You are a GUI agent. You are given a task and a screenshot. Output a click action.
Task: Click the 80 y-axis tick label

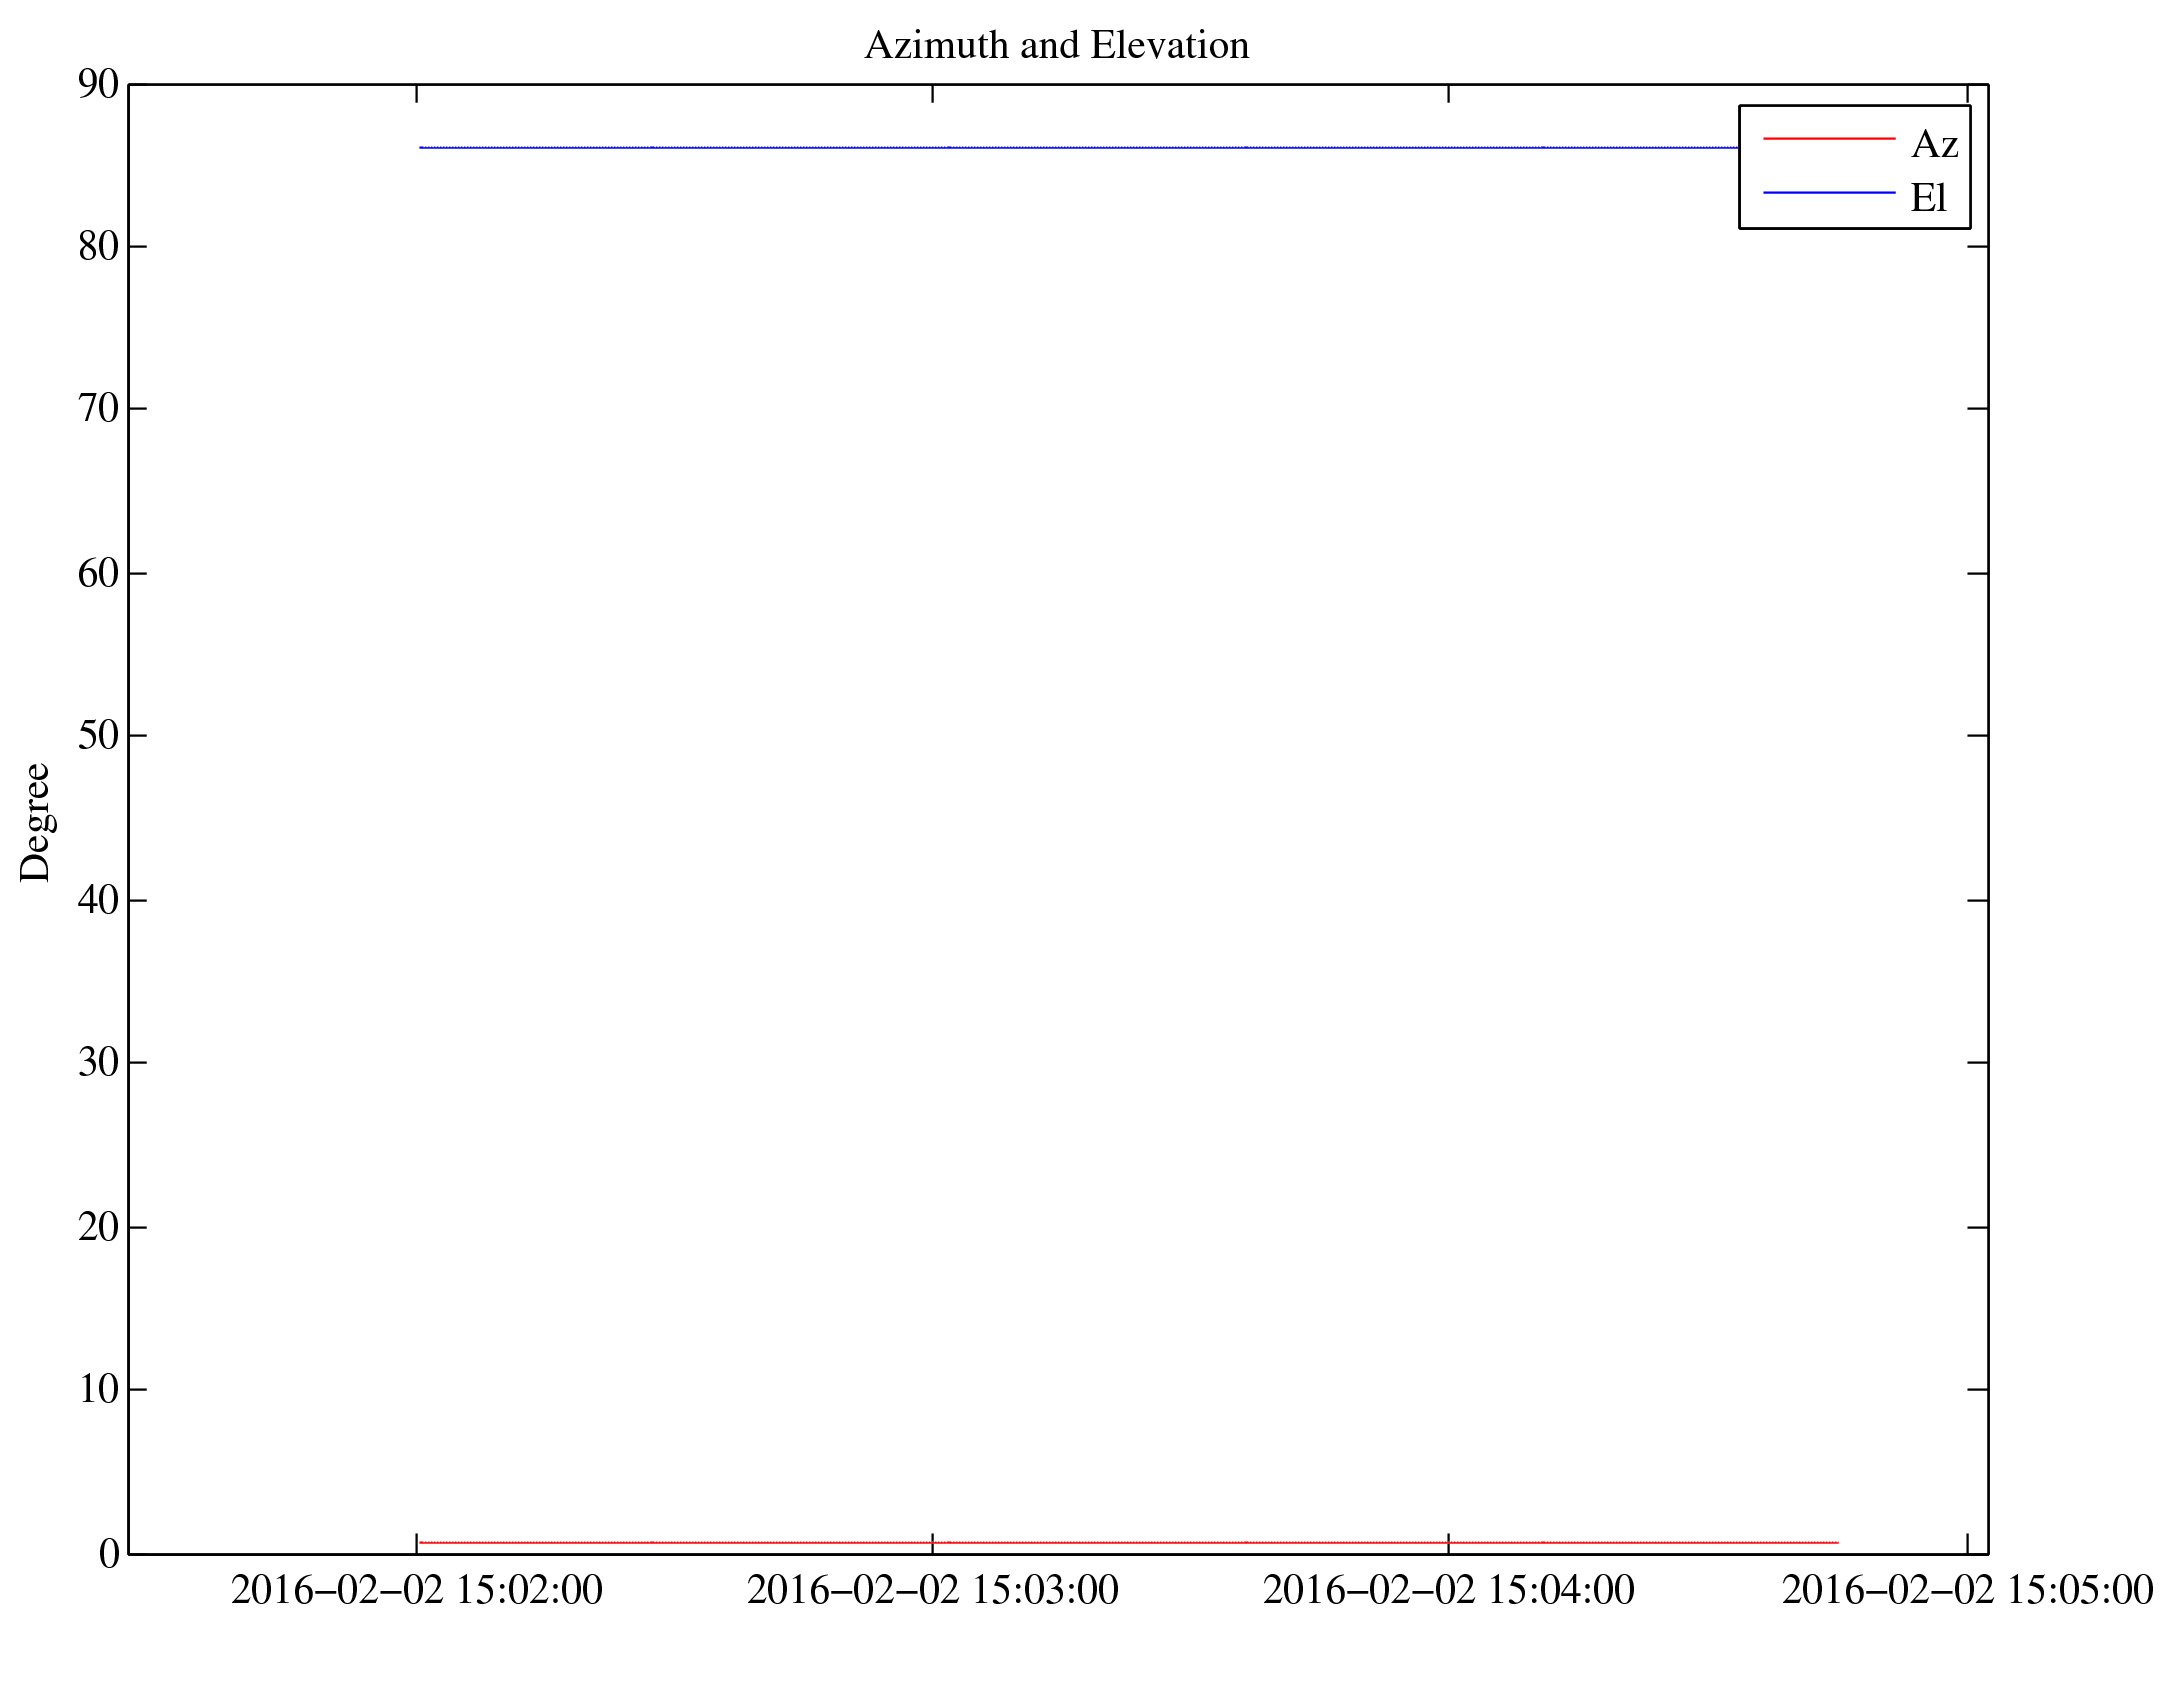point(98,247)
